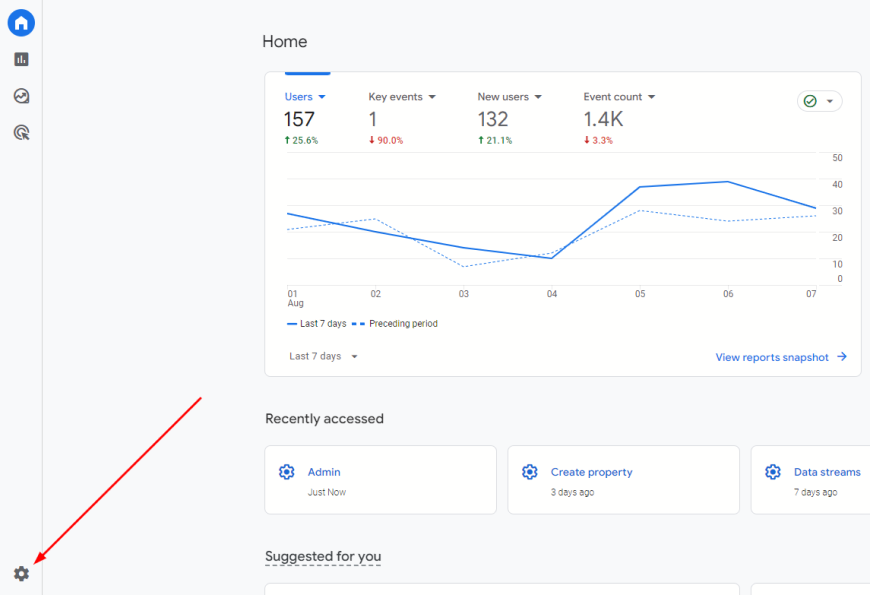Click the Preceding period legend entry
This screenshot has width=870, height=595.
click(395, 324)
